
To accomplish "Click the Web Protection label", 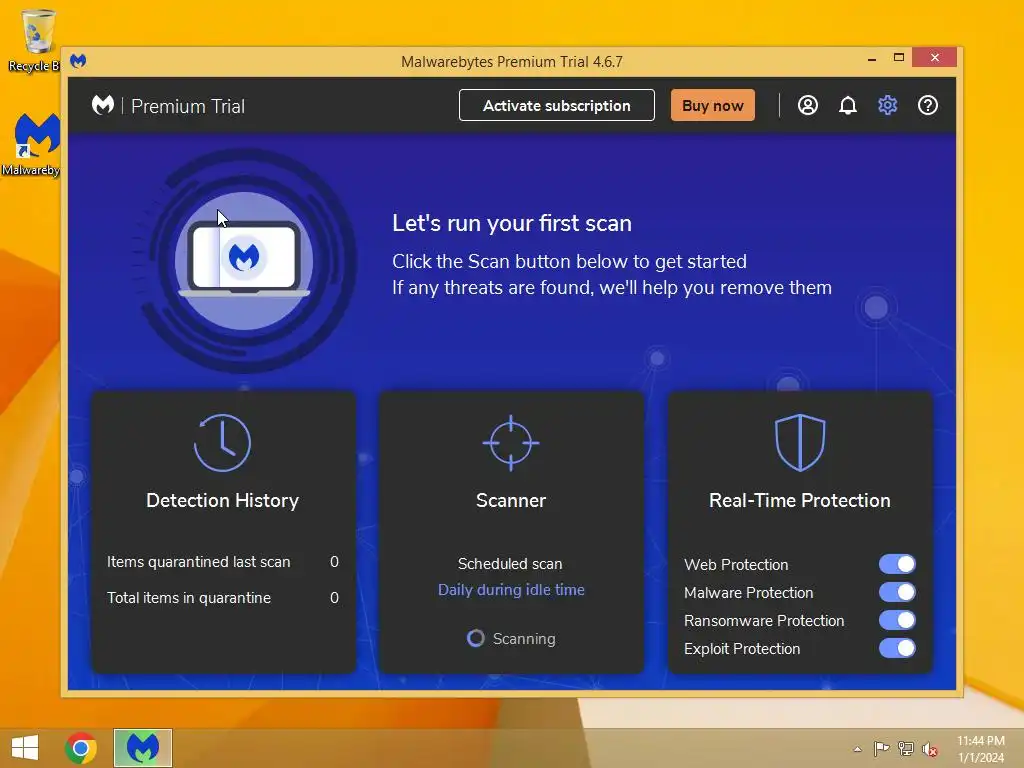I will (x=736, y=564).
